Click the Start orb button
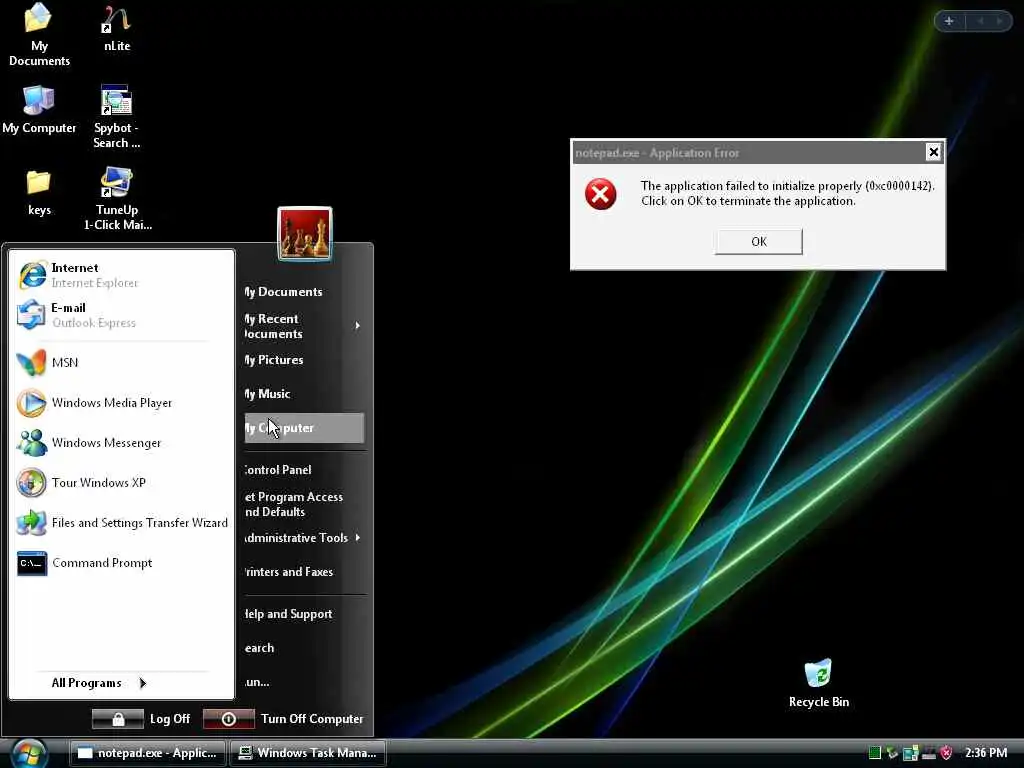Screen dimensions: 1024x768 29,753
